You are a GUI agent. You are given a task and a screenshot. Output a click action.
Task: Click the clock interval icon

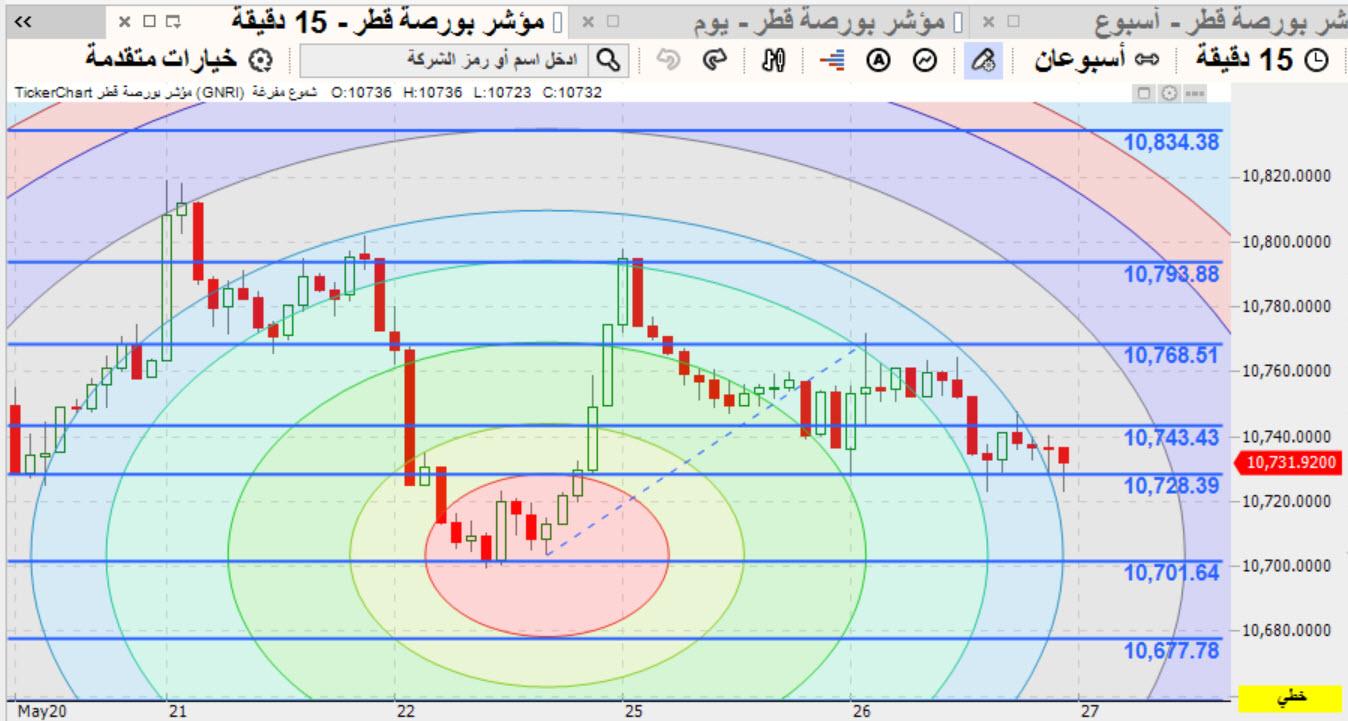[x=1319, y=60]
